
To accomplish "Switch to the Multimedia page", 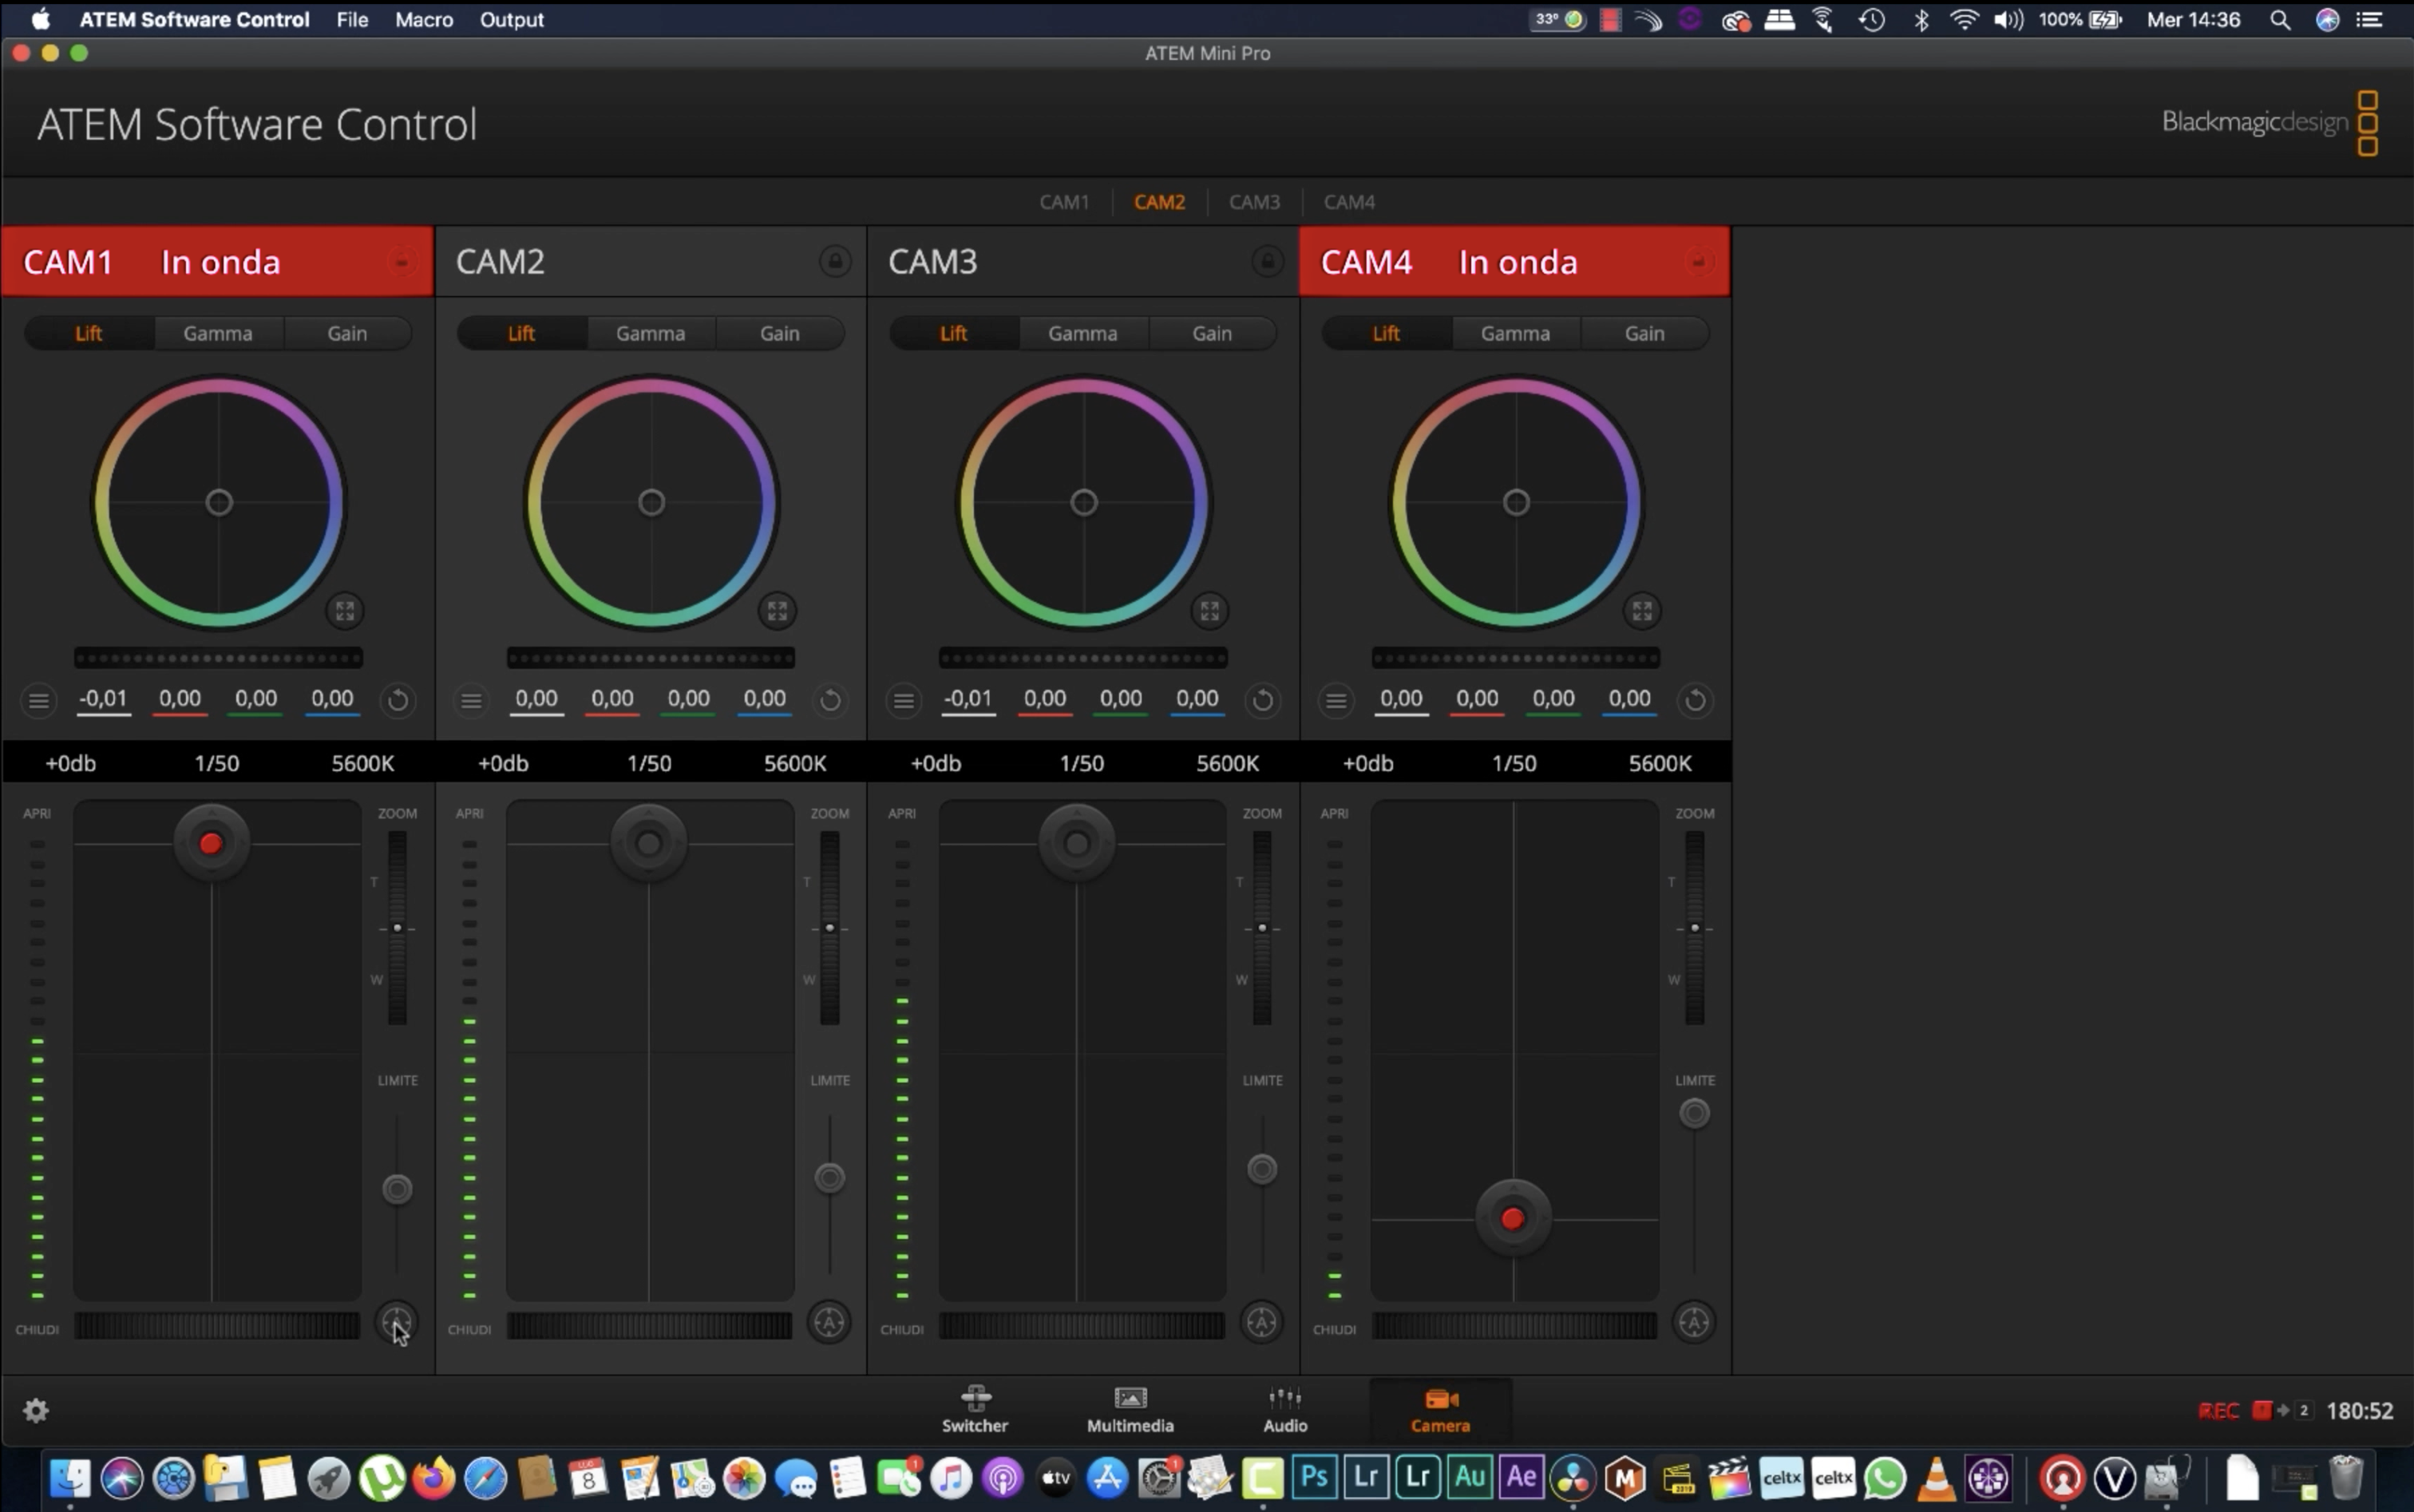I will (1130, 1410).
